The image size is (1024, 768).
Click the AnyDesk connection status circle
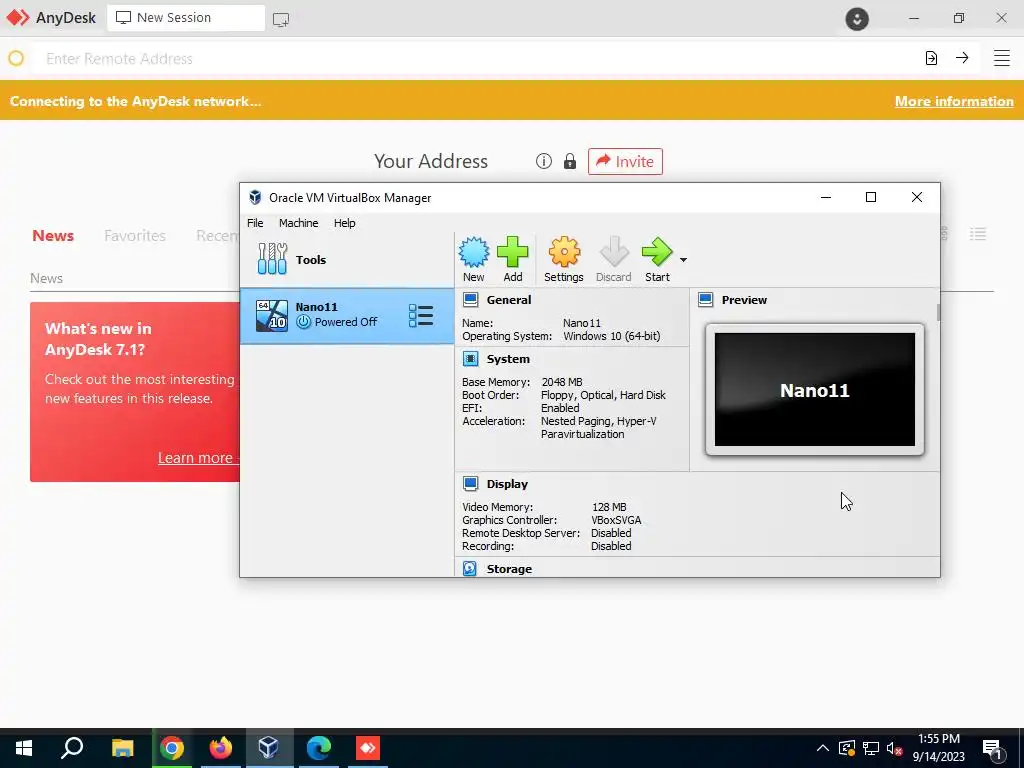coord(16,58)
